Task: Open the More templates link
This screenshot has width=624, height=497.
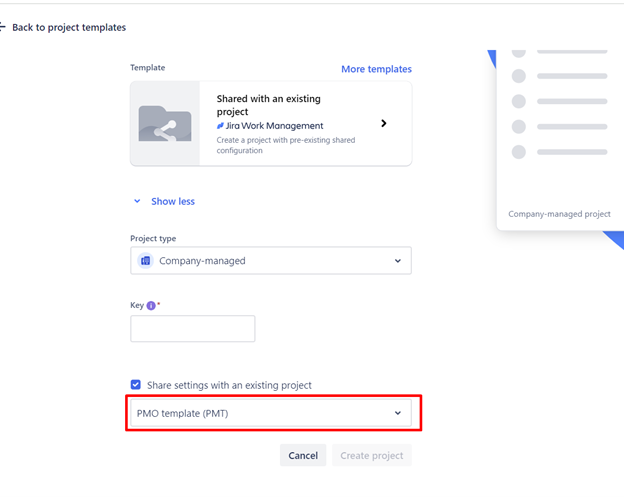Action: click(x=376, y=69)
